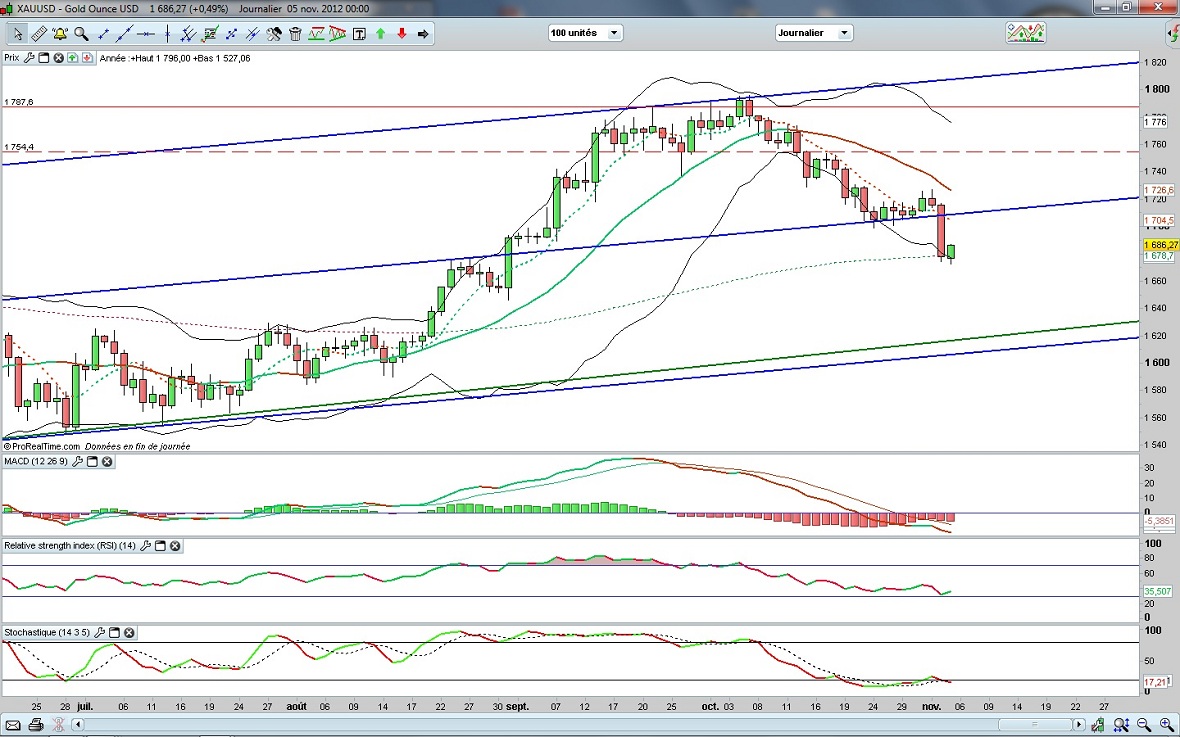Pick the ruler measurement tool

(38, 34)
